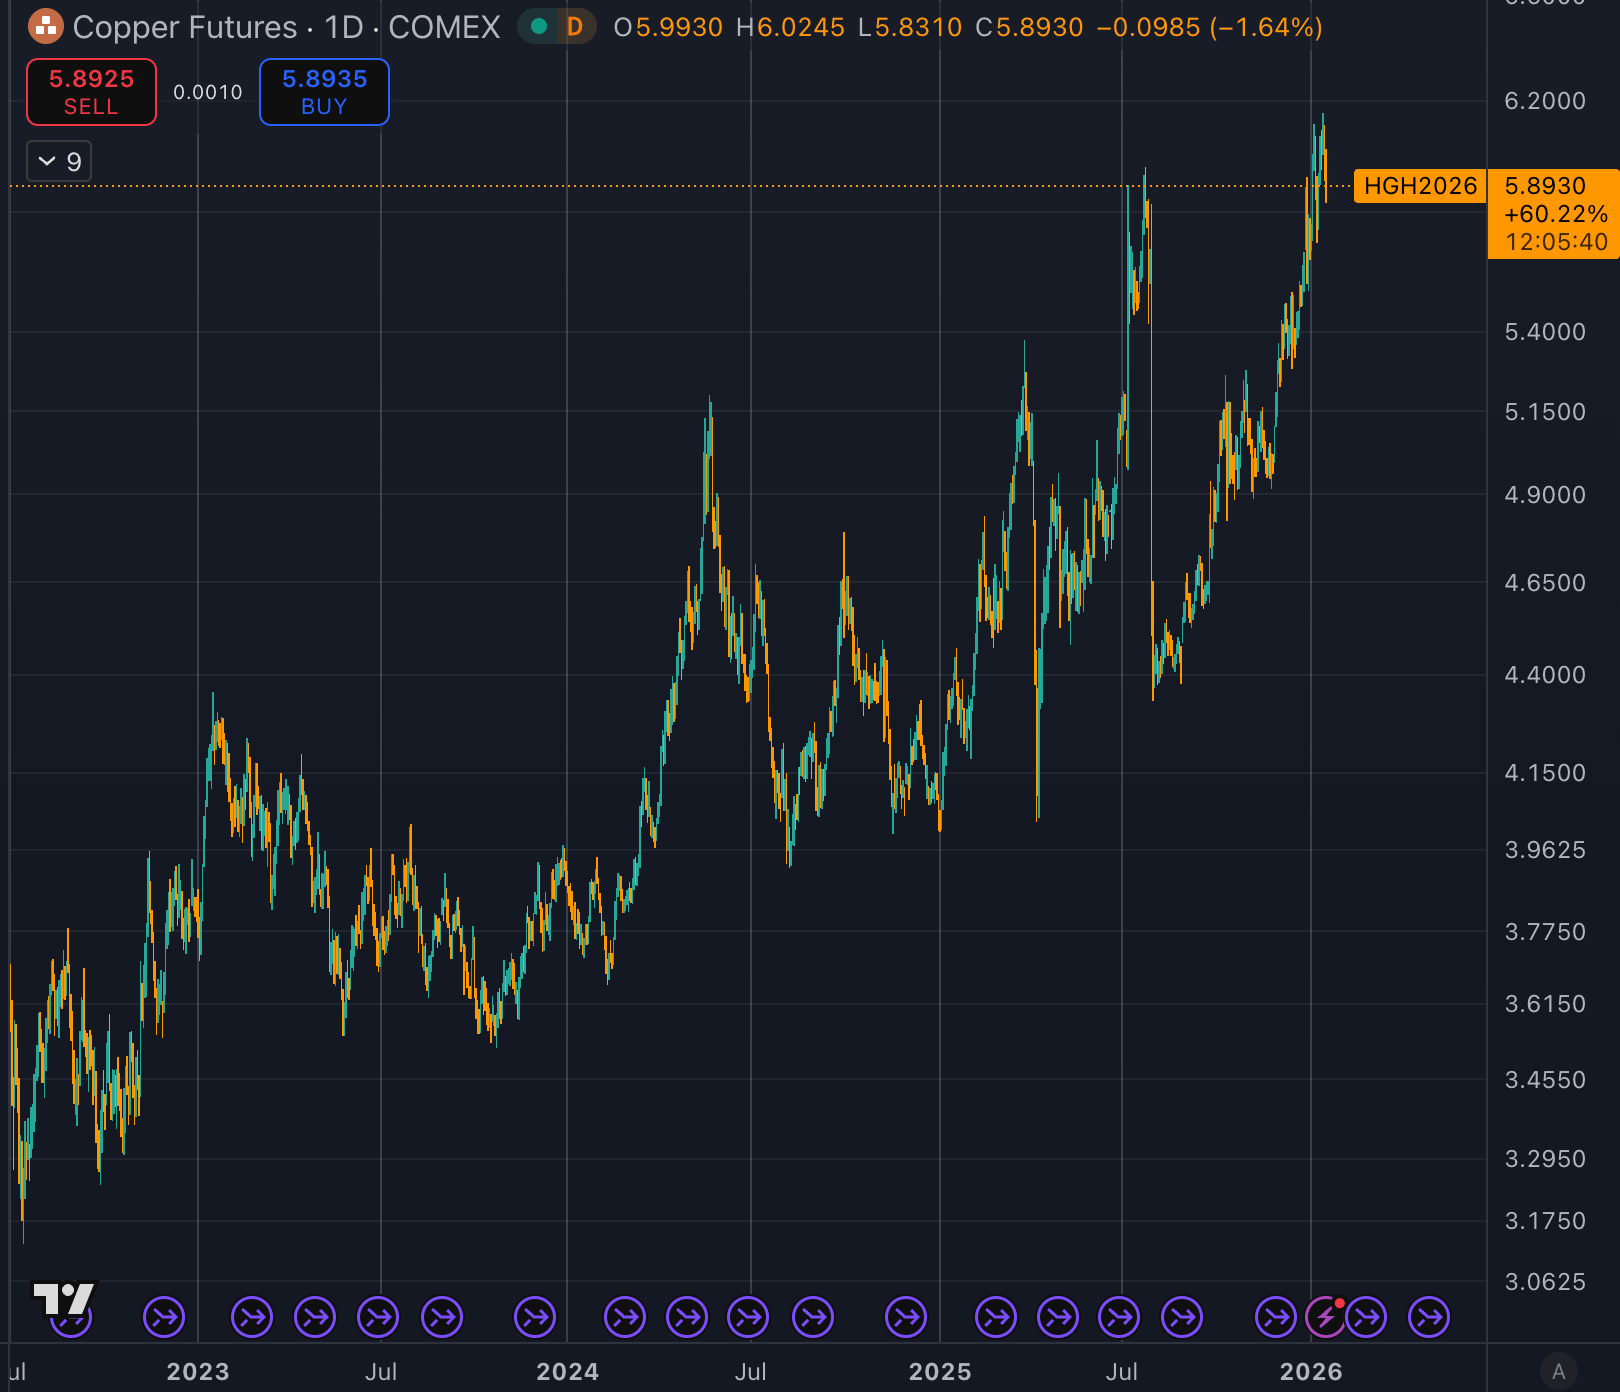Image resolution: width=1620 pixels, height=1392 pixels.
Task: Click the red 5.8925 SELL button
Action: (x=91, y=92)
